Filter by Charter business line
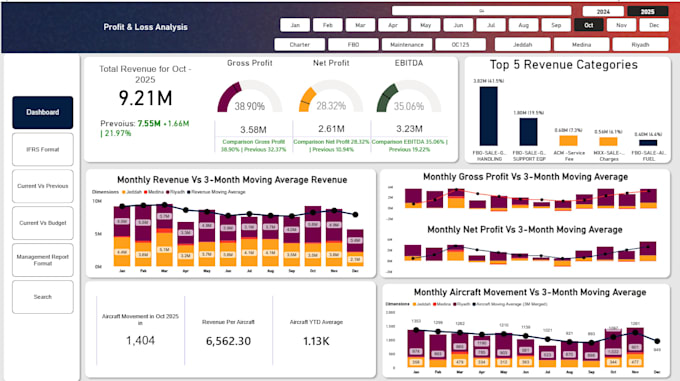The image size is (680, 381). 300,45
